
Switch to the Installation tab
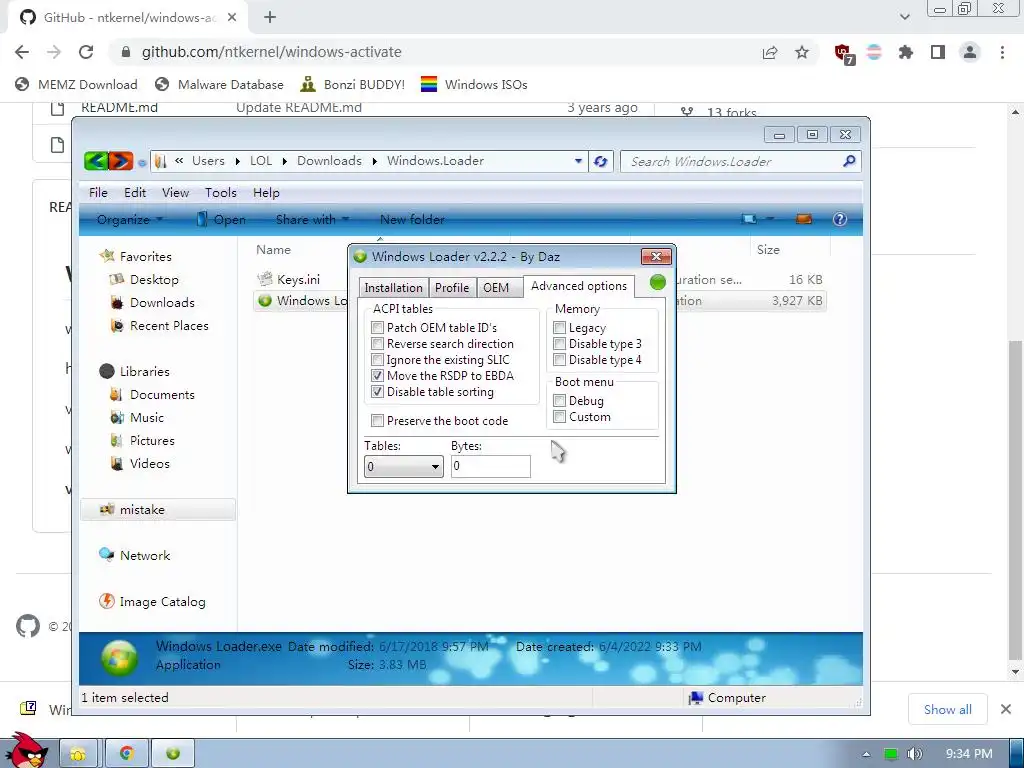(393, 288)
